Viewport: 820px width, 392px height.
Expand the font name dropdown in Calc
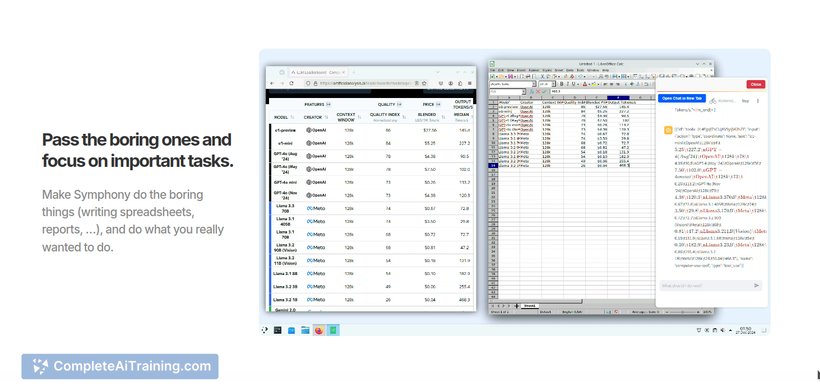coord(534,84)
